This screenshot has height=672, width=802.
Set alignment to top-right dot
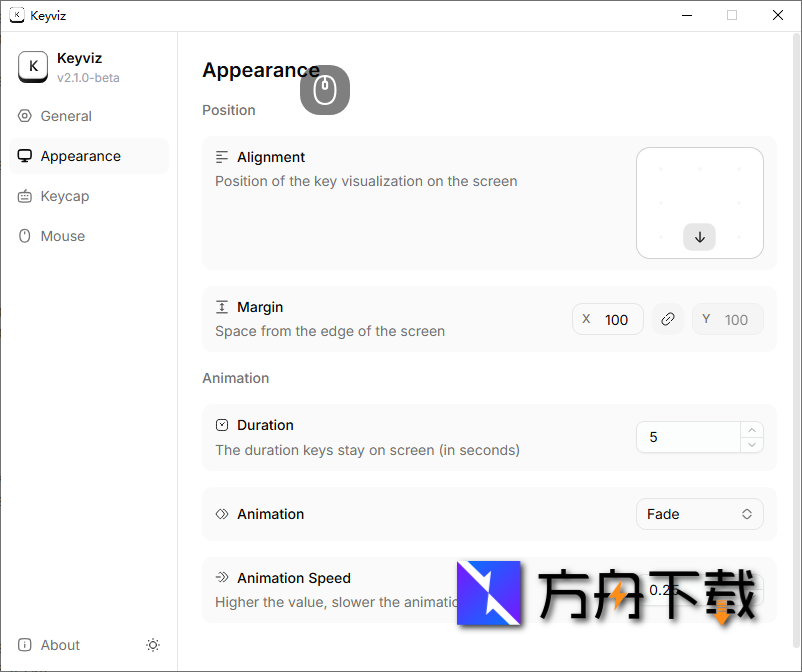click(740, 169)
